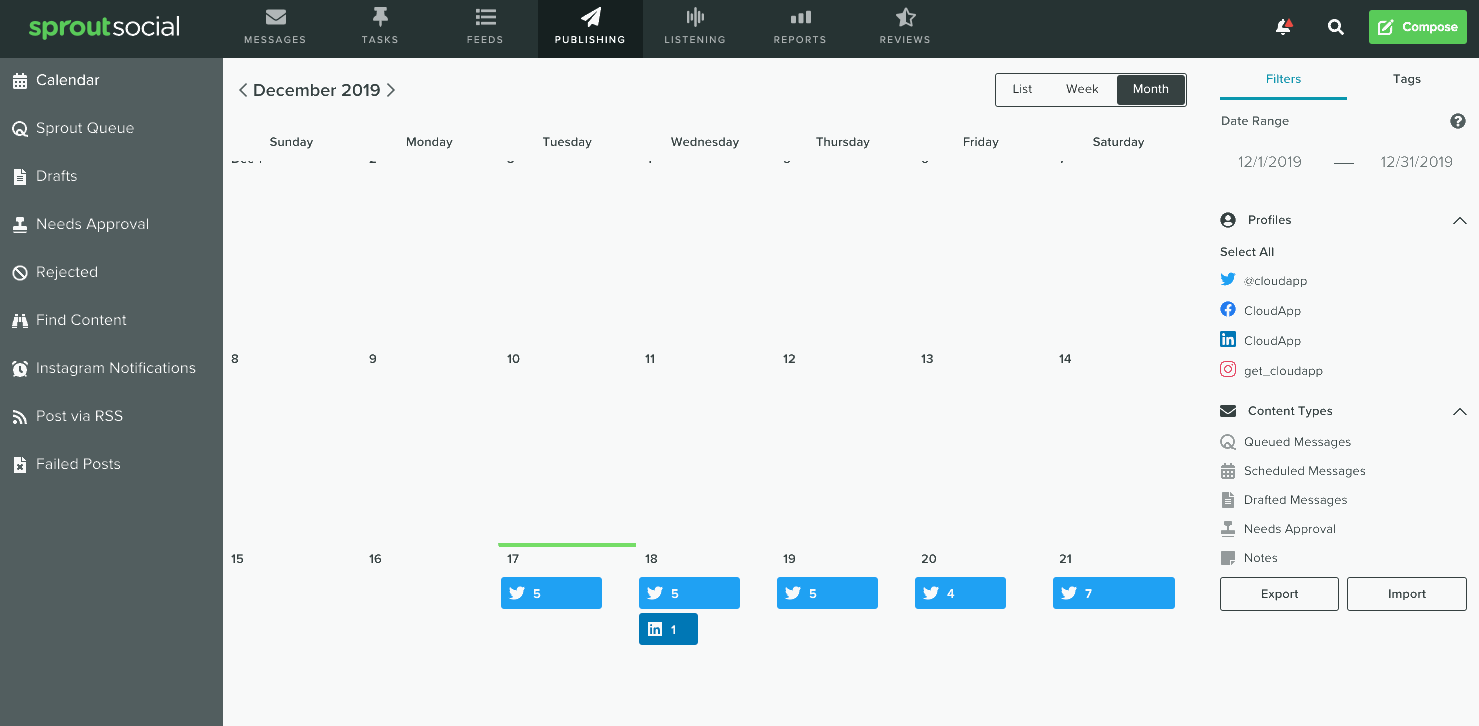Screen dimensions: 1479x726
Task: Click the end date 12/31/2019 field
Action: coord(1416,162)
